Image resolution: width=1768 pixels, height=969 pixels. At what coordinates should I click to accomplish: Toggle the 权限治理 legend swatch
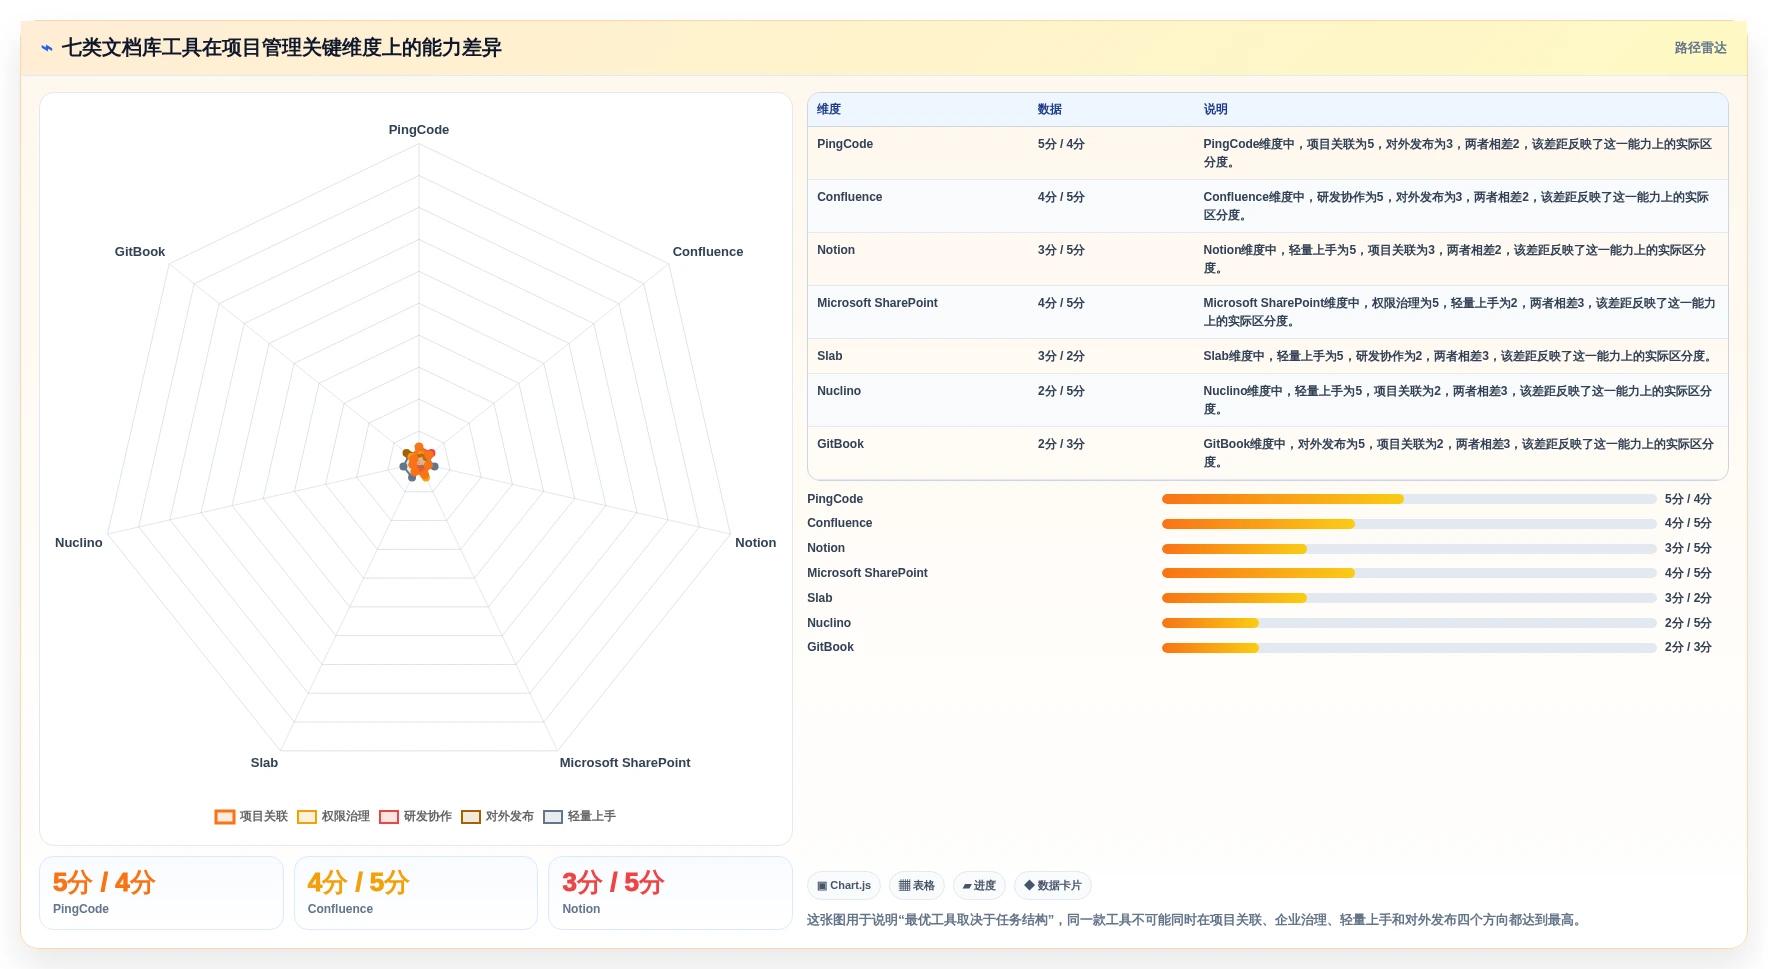click(x=307, y=817)
